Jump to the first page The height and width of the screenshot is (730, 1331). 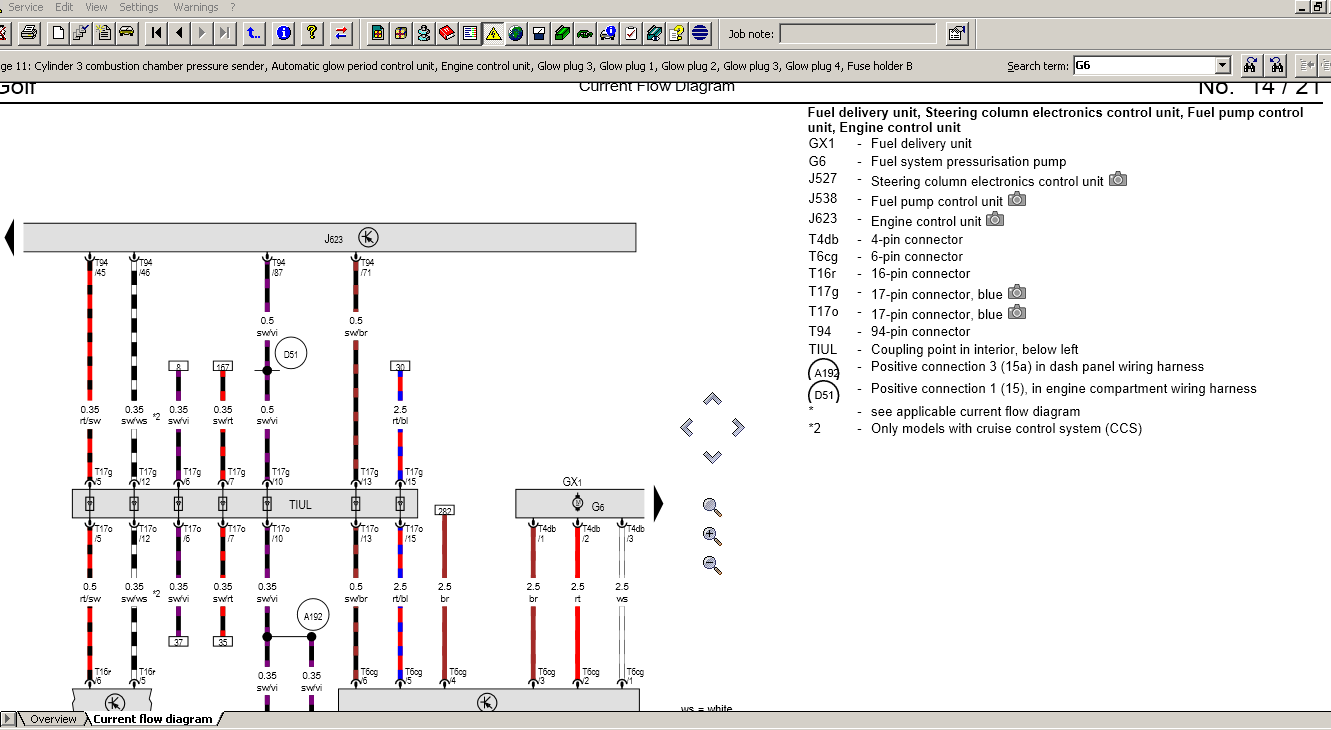tap(157, 33)
